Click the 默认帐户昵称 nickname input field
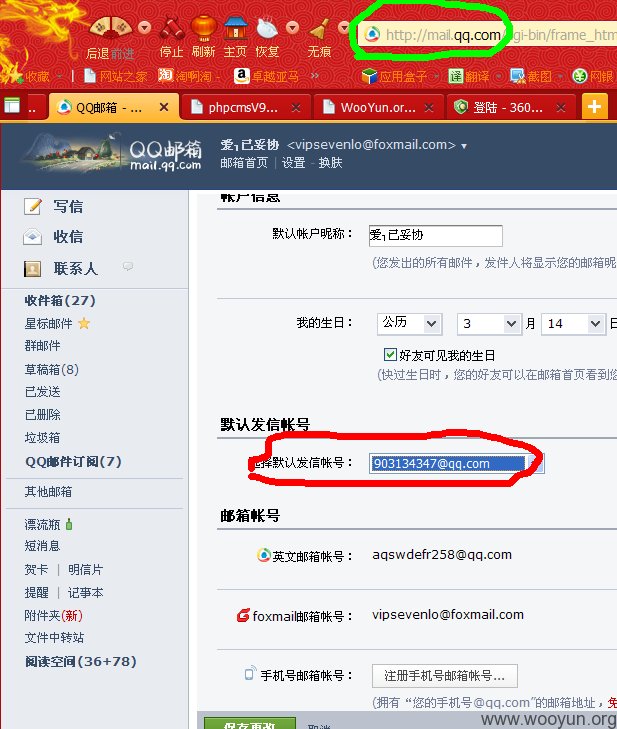617x729 pixels. [436, 236]
